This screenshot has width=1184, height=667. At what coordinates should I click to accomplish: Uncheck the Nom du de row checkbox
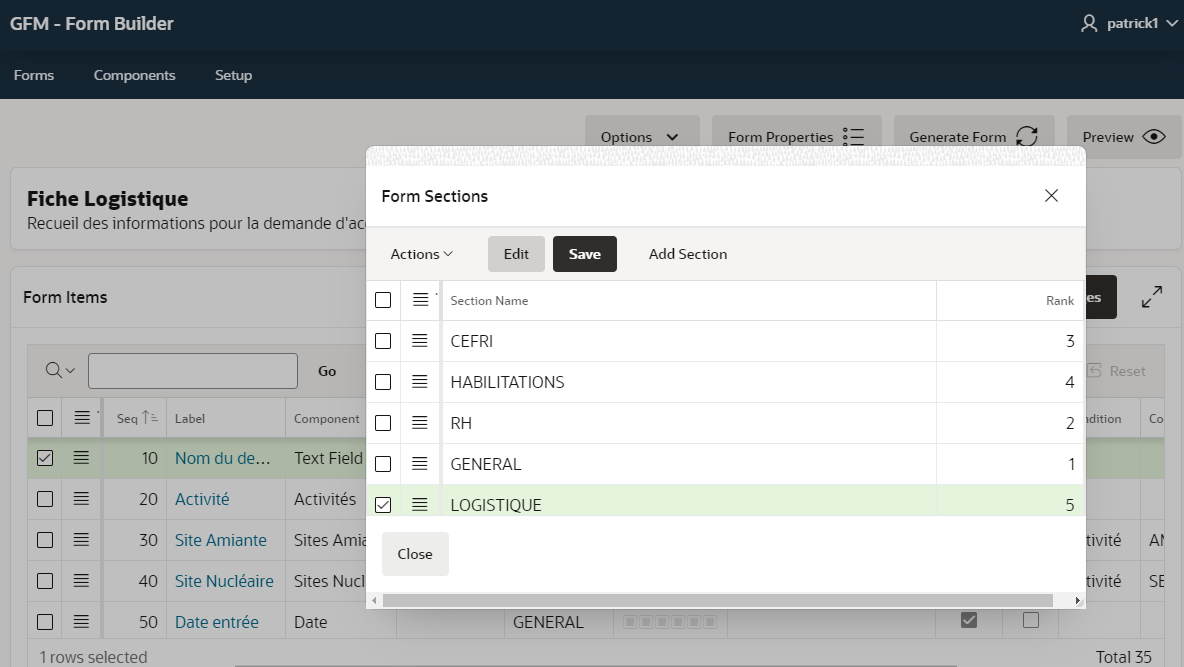pos(45,457)
